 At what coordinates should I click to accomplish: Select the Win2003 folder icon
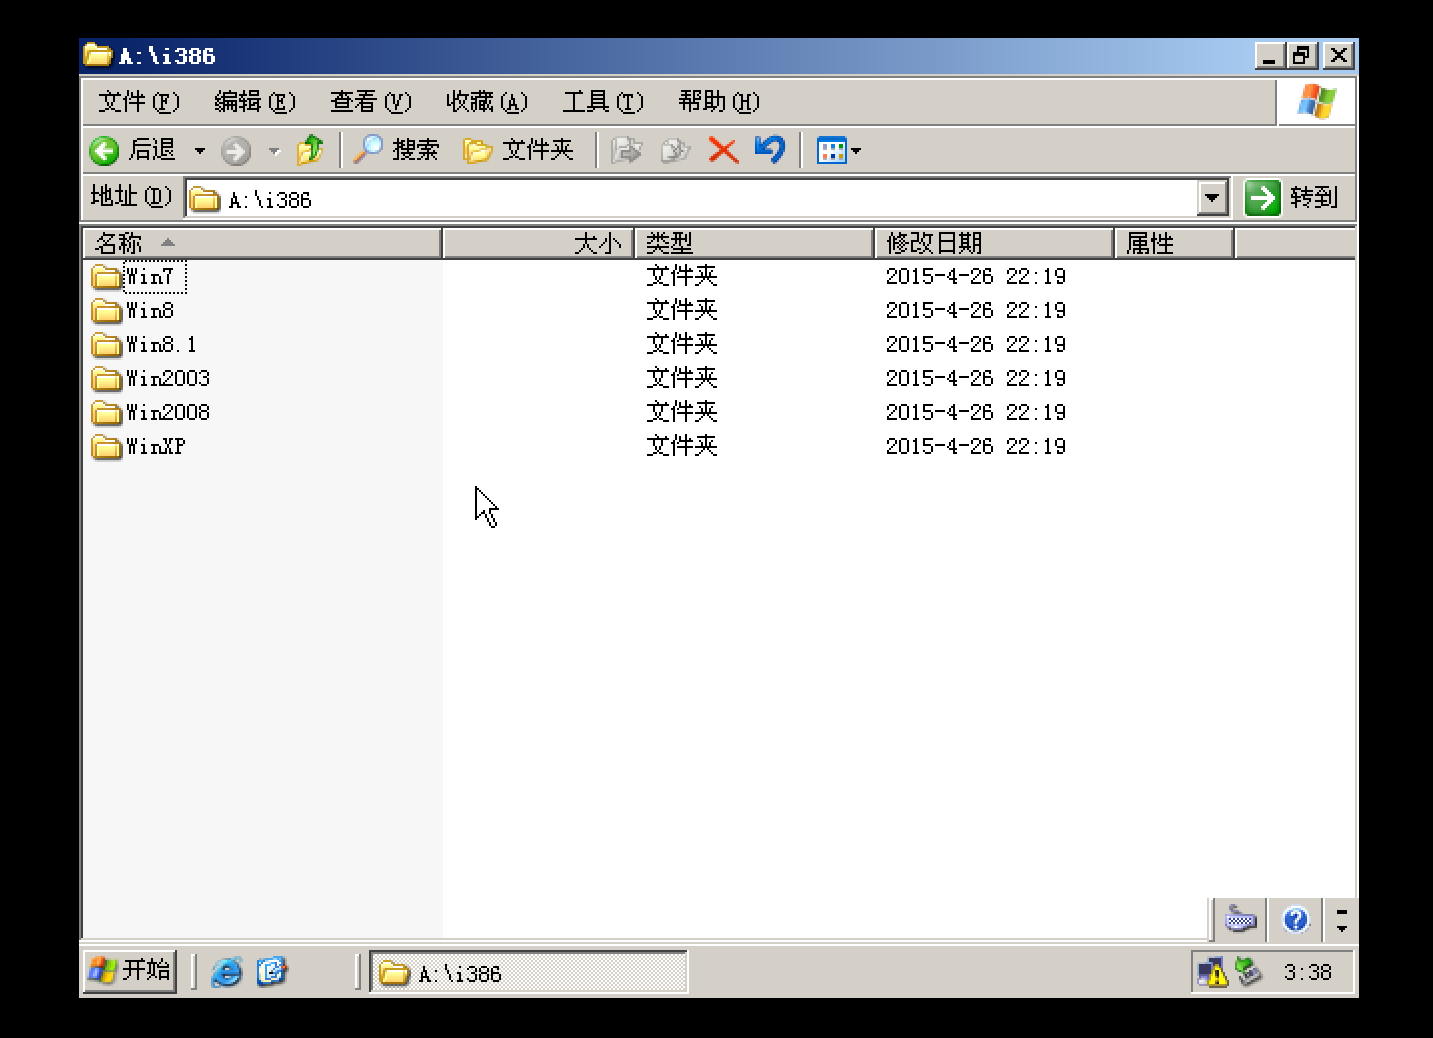coord(106,378)
